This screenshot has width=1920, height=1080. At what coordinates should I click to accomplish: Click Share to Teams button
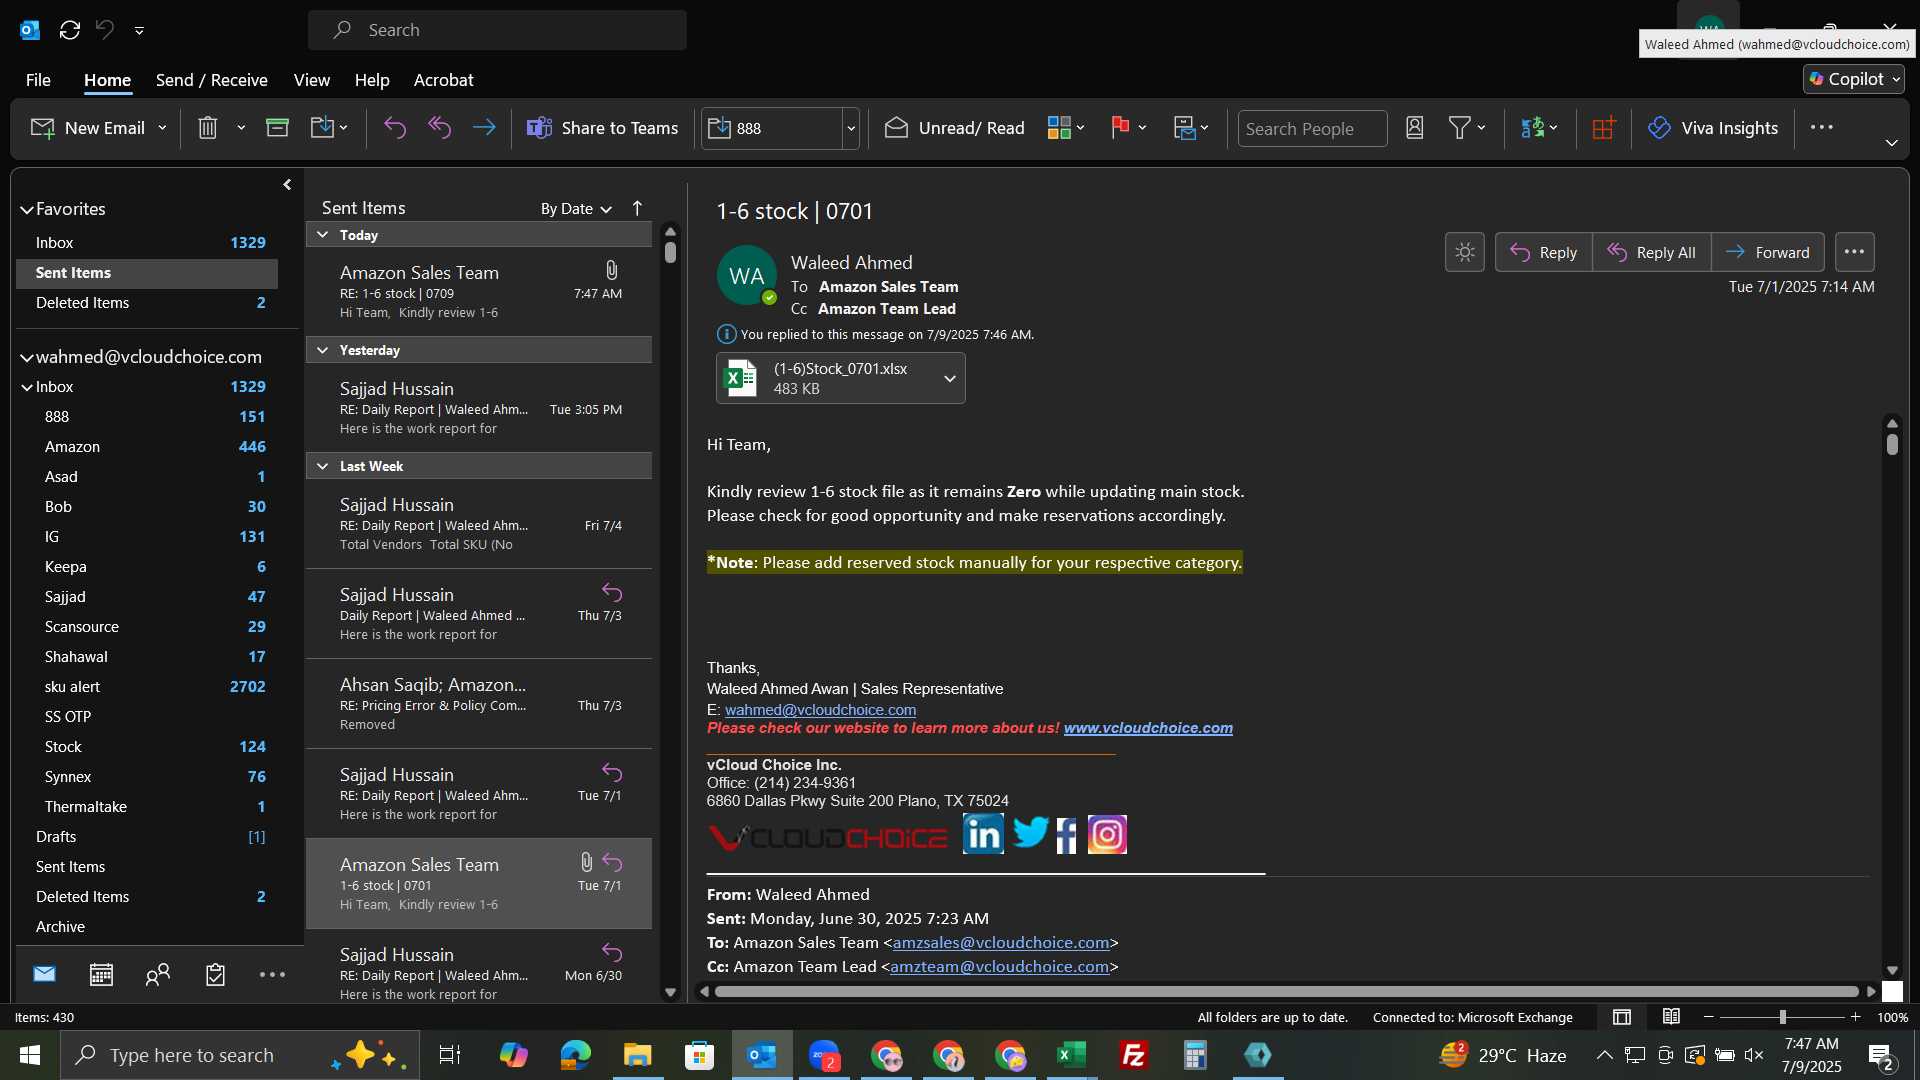point(602,128)
